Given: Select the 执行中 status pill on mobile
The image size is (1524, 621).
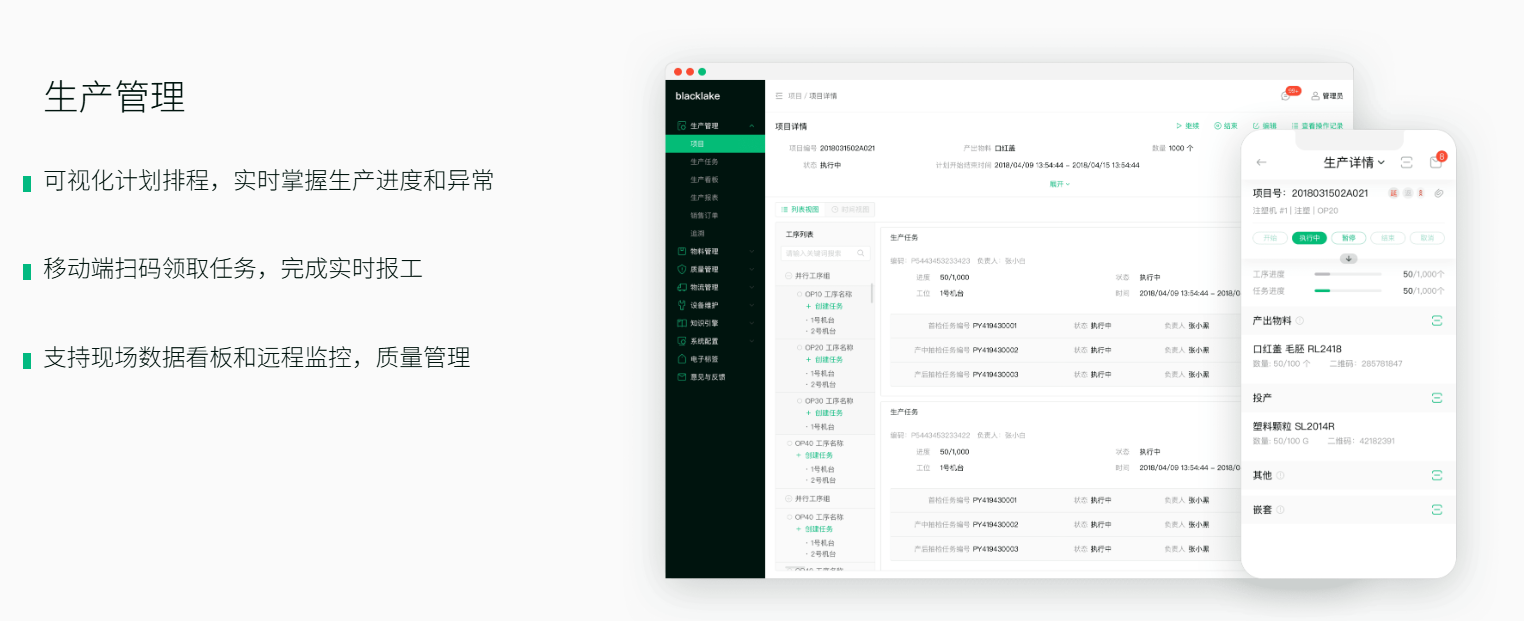Looking at the screenshot, I should pyautogui.click(x=1308, y=238).
